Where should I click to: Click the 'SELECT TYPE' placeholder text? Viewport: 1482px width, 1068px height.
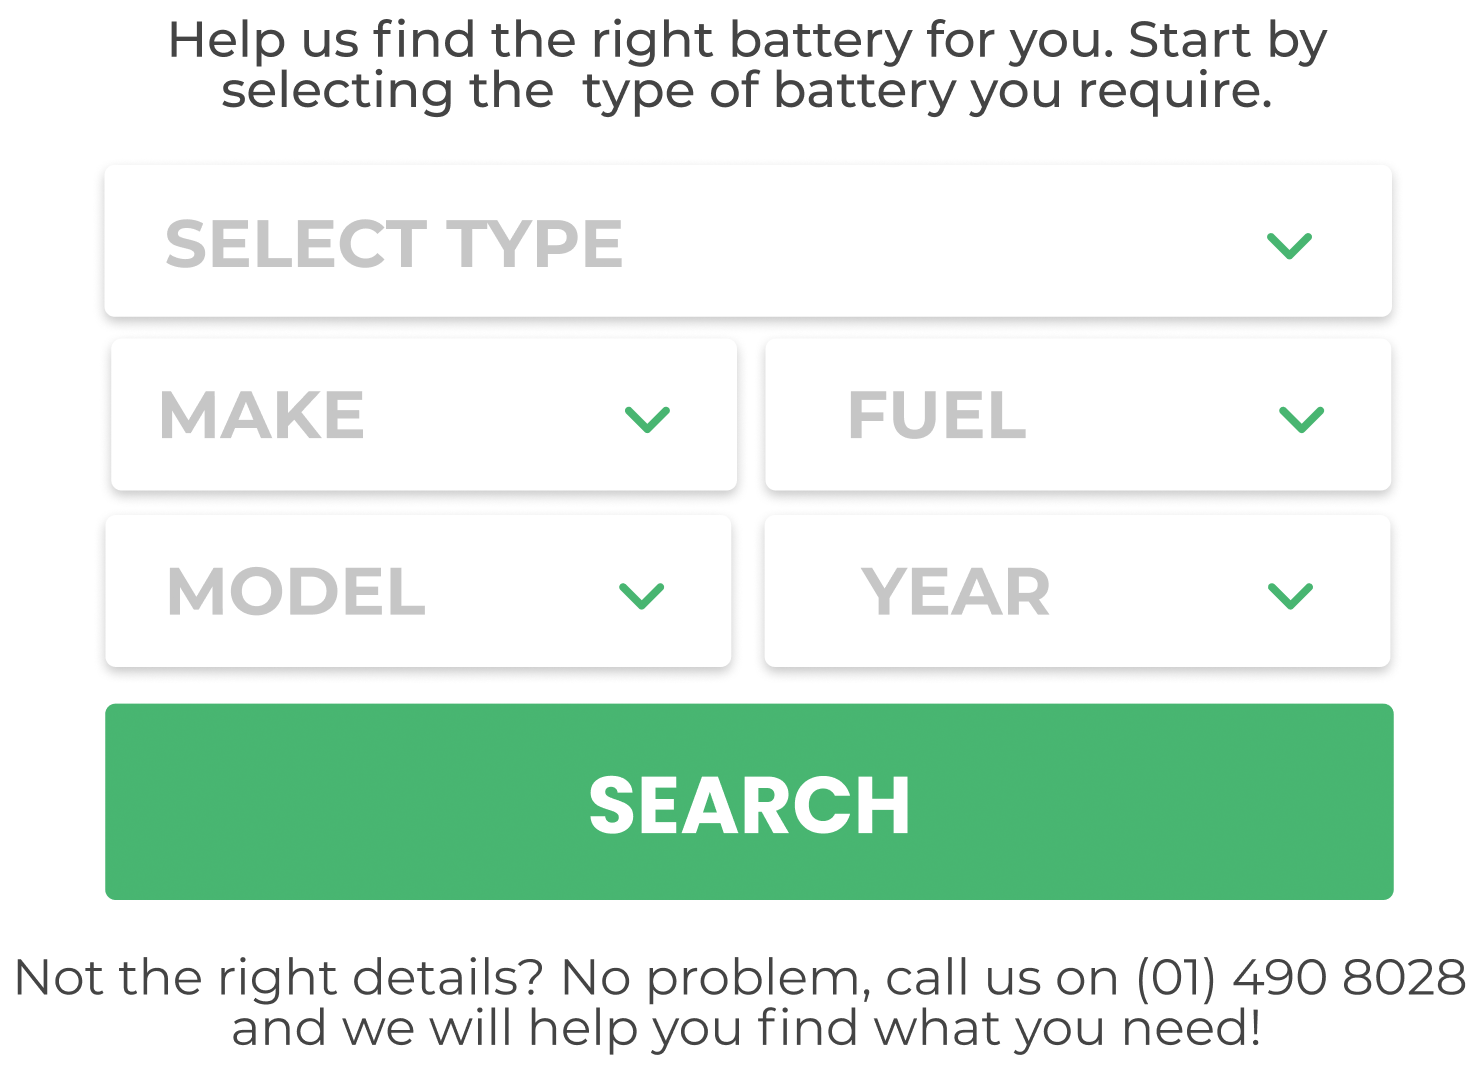pyautogui.click(x=394, y=245)
